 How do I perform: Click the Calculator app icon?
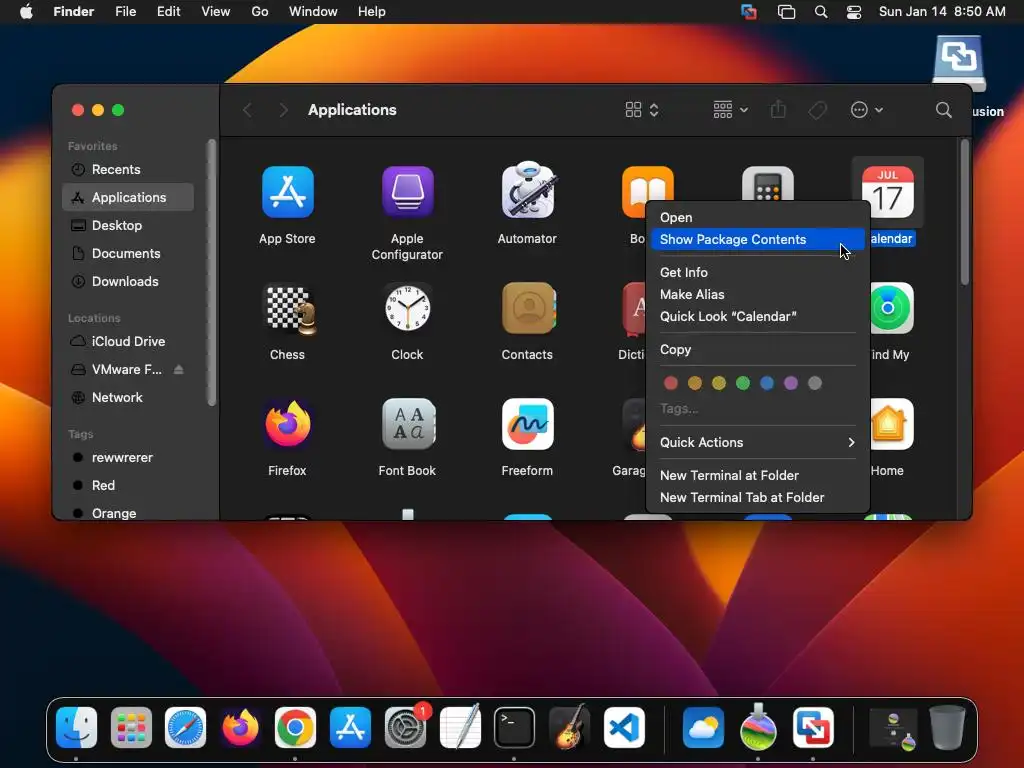768,184
